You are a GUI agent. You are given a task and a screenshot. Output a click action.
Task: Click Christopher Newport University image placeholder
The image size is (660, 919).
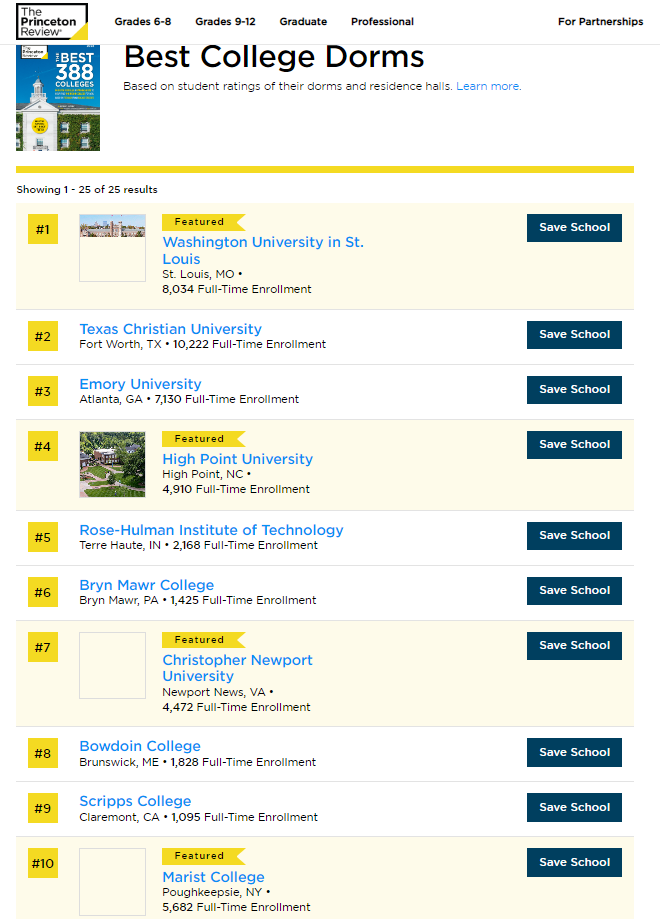(x=113, y=665)
